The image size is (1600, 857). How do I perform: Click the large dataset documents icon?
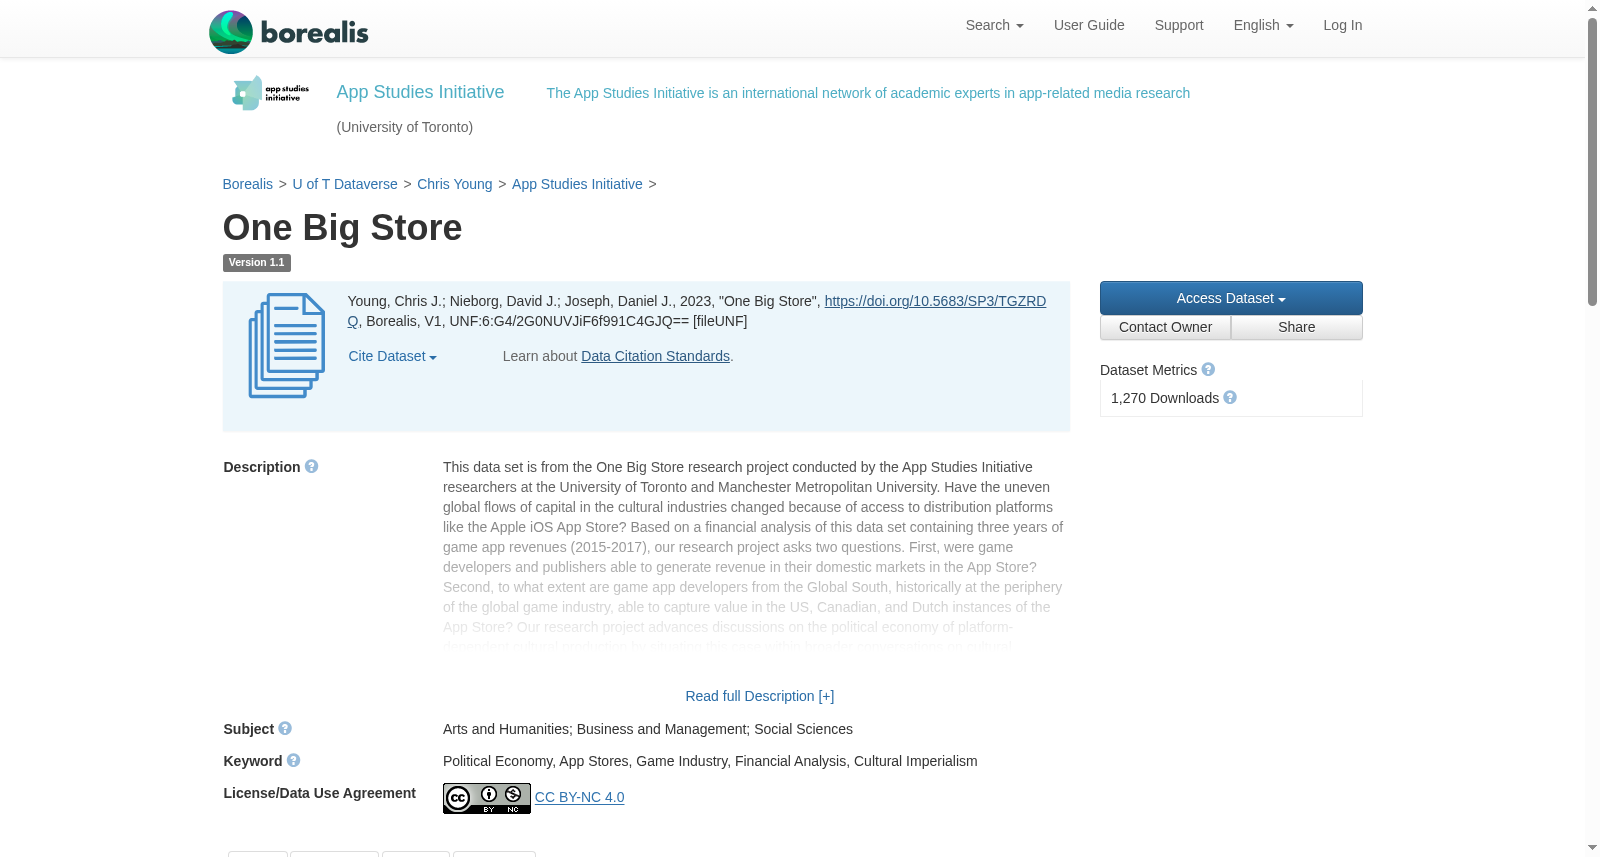[x=287, y=345]
